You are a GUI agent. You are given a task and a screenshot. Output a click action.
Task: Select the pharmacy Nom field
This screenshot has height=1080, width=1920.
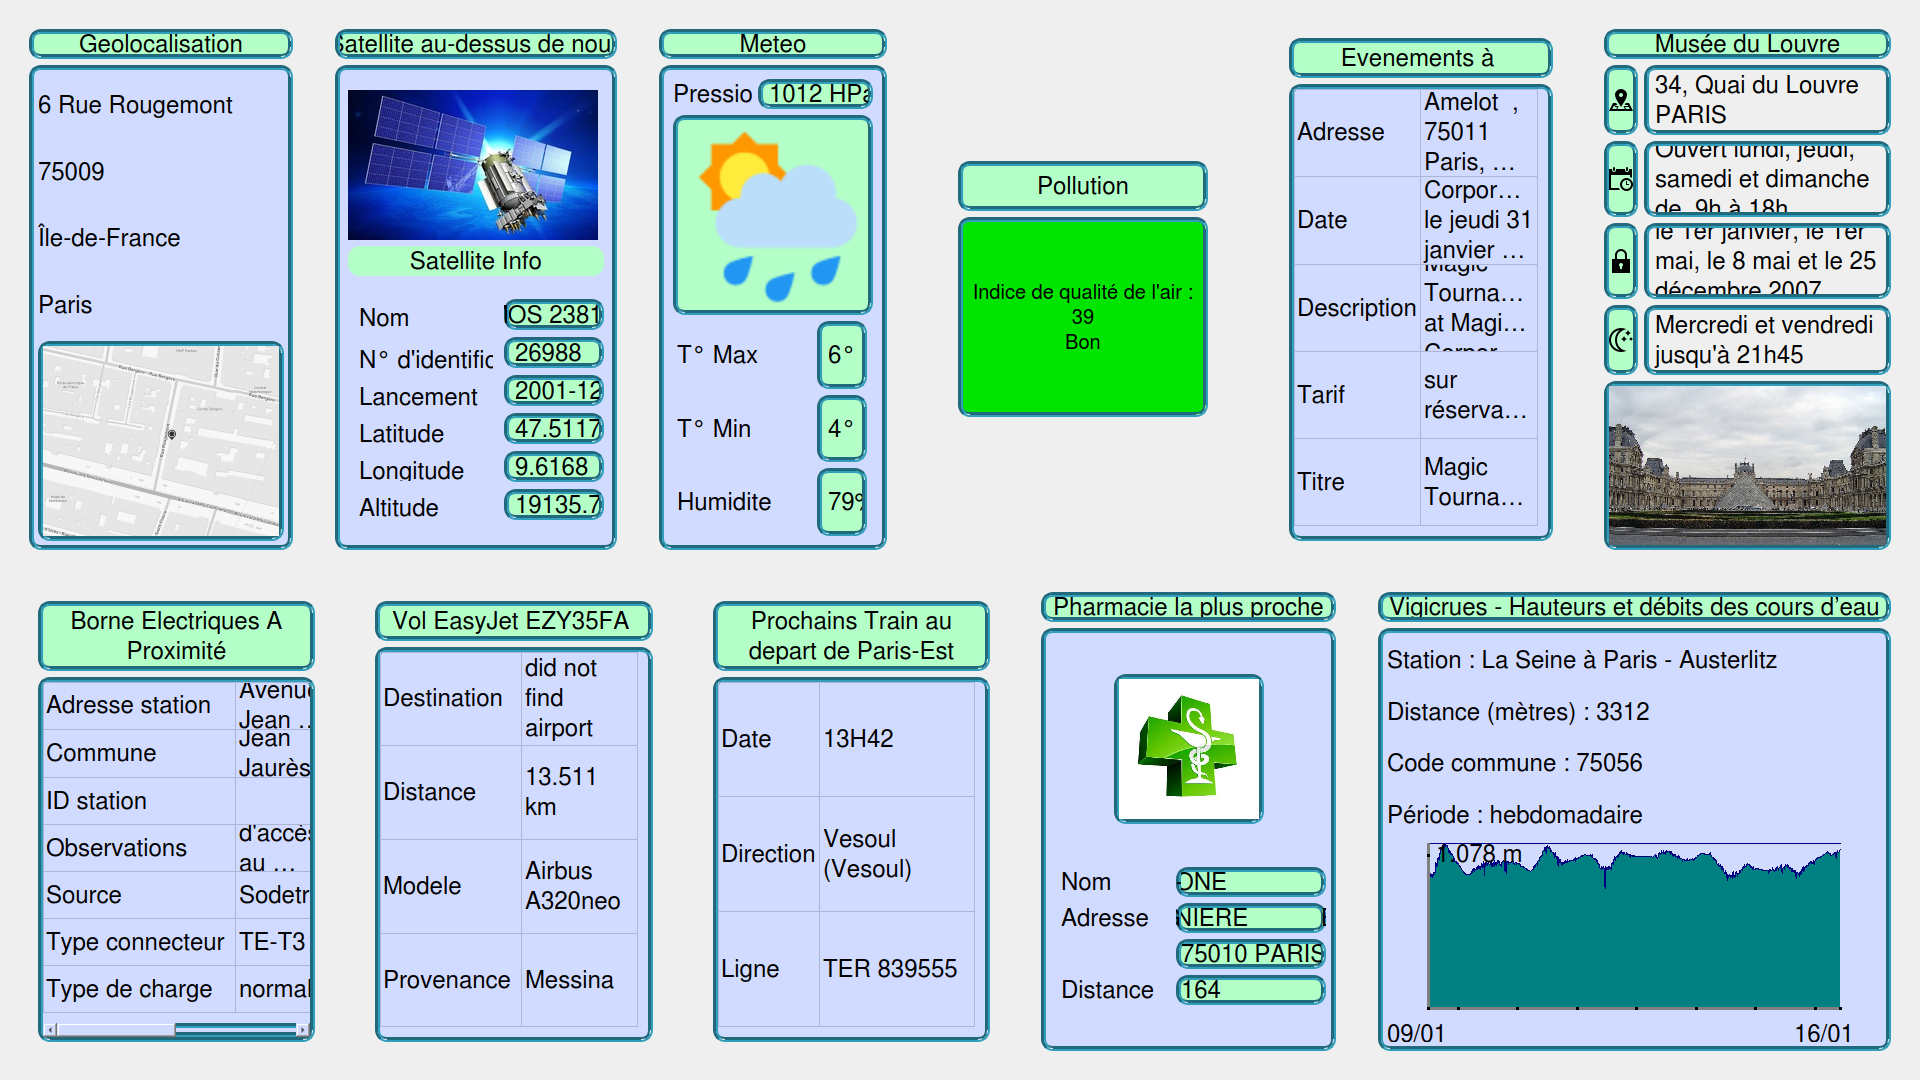pyautogui.click(x=1250, y=882)
